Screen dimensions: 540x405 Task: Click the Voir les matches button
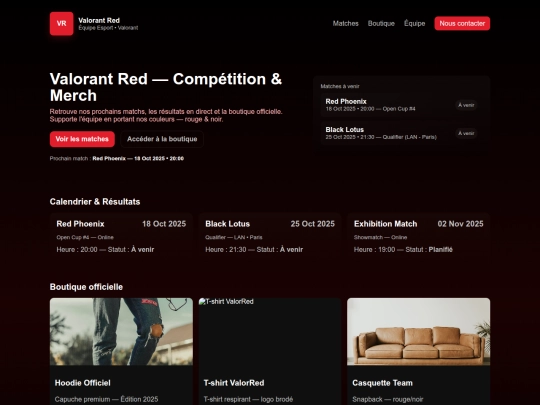pyautogui.click(x=82, y=139)
